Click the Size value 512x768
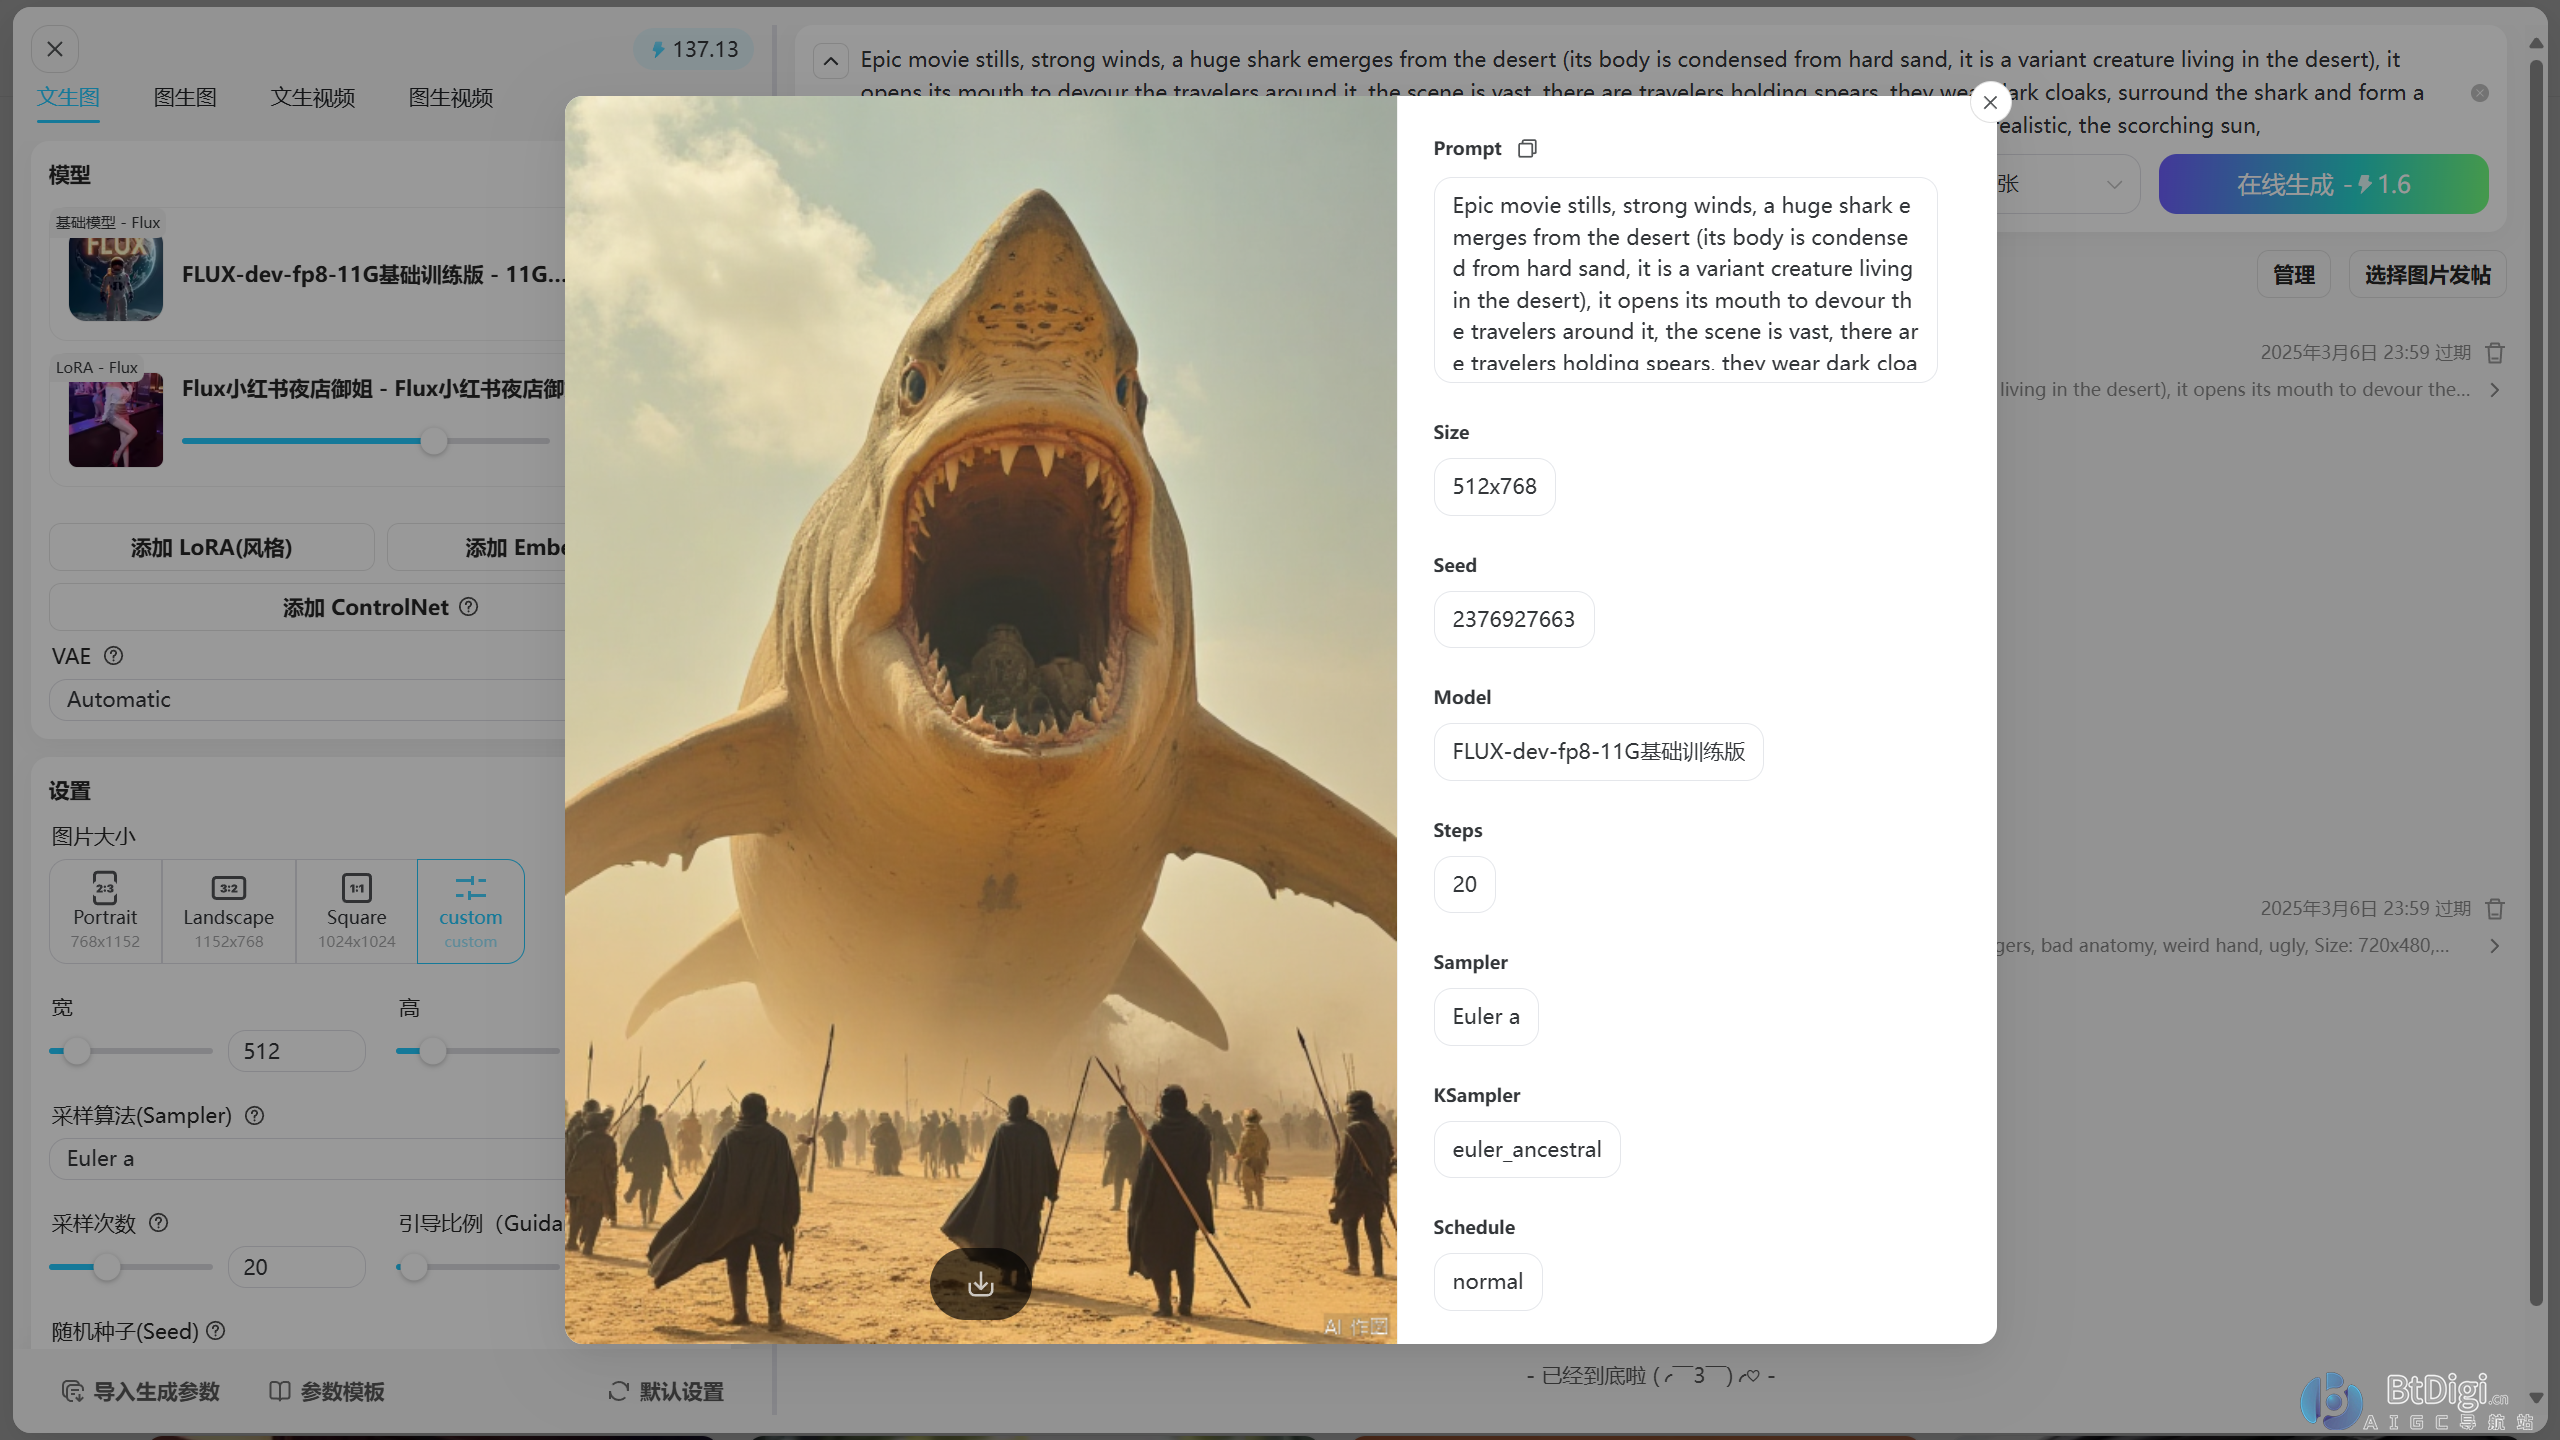2560x1440 pixels. click(x=1494, y=487)
